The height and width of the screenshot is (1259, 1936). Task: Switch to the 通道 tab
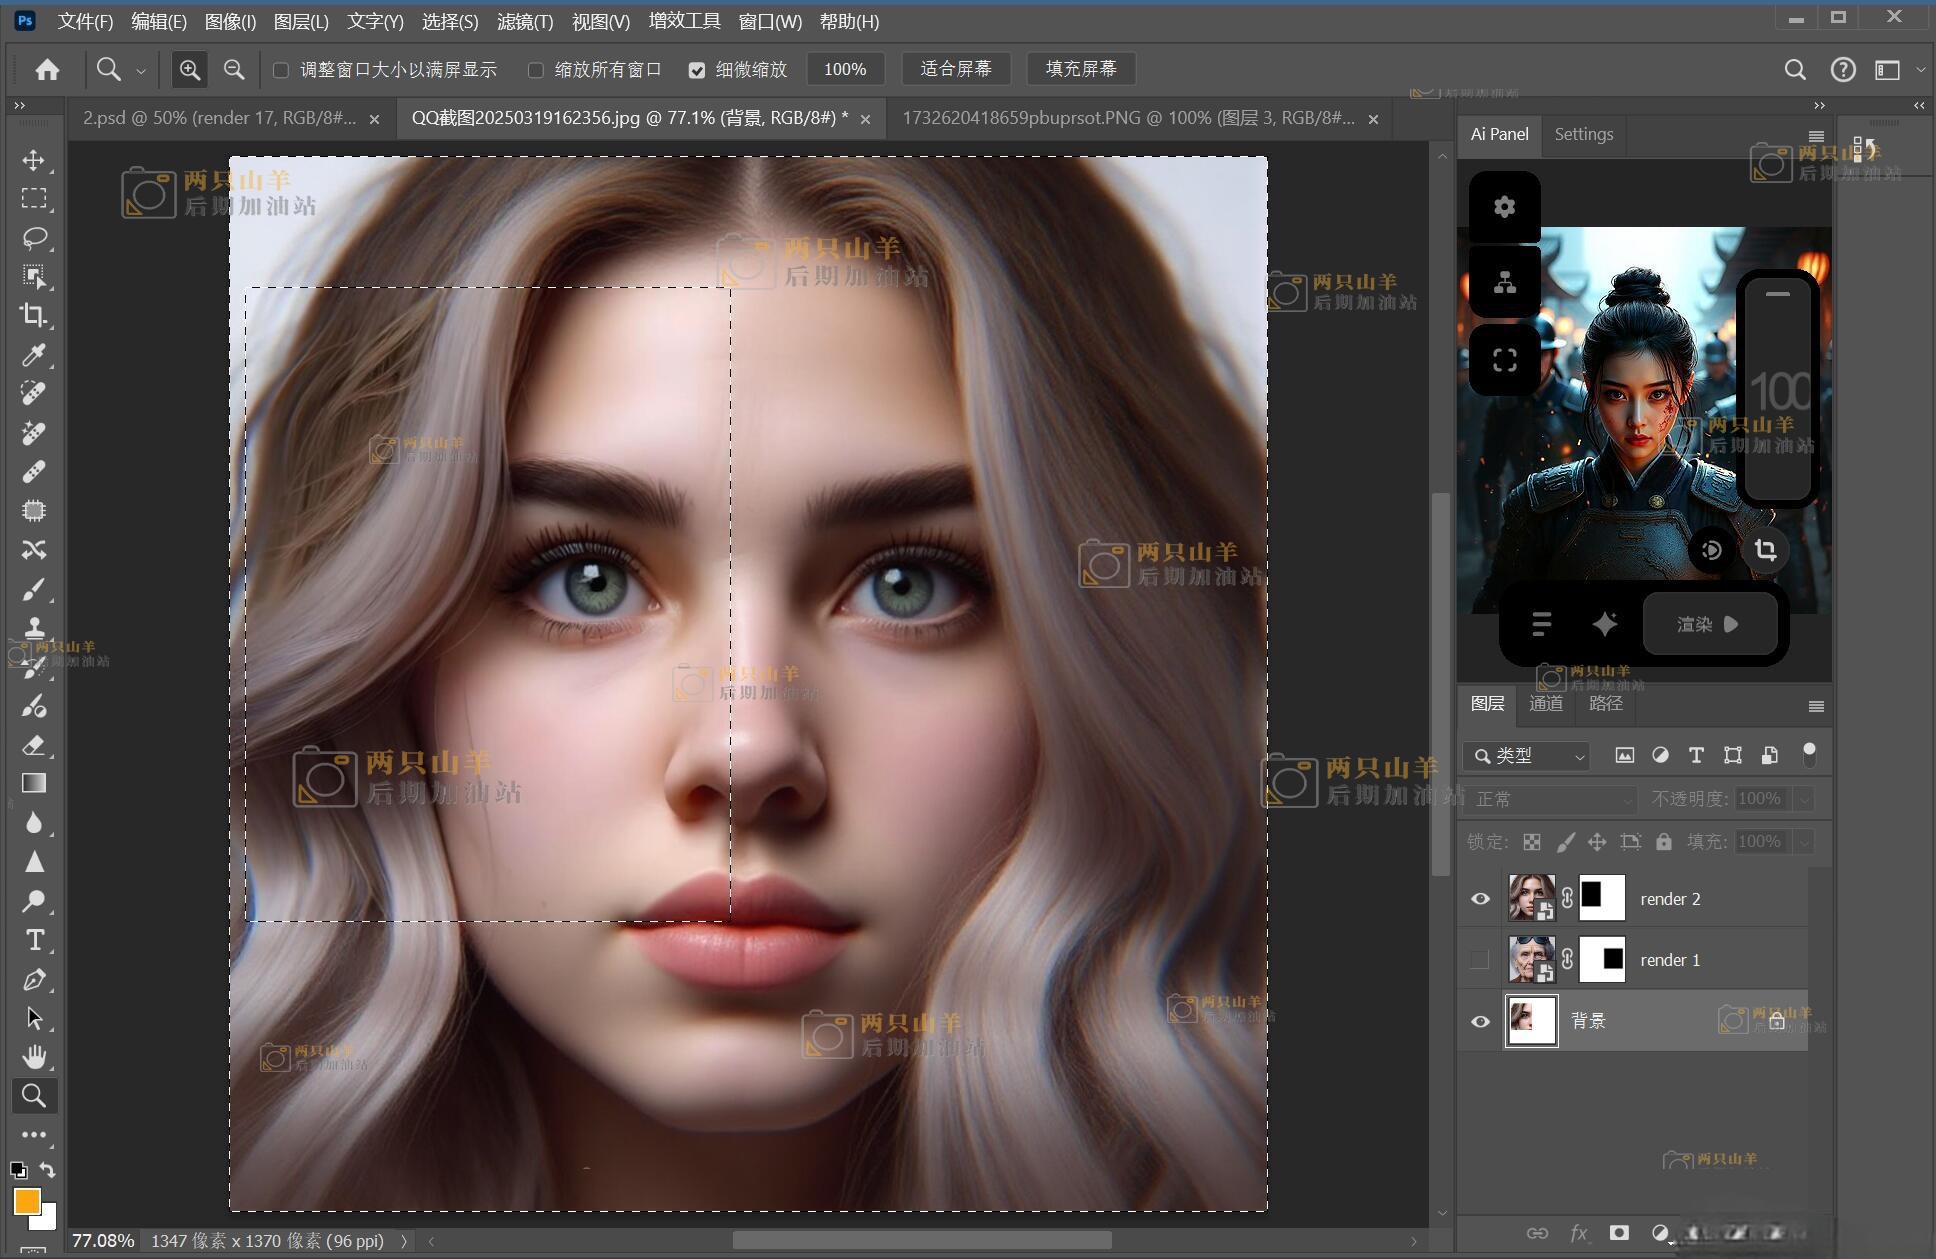(x=1545, y=704)
